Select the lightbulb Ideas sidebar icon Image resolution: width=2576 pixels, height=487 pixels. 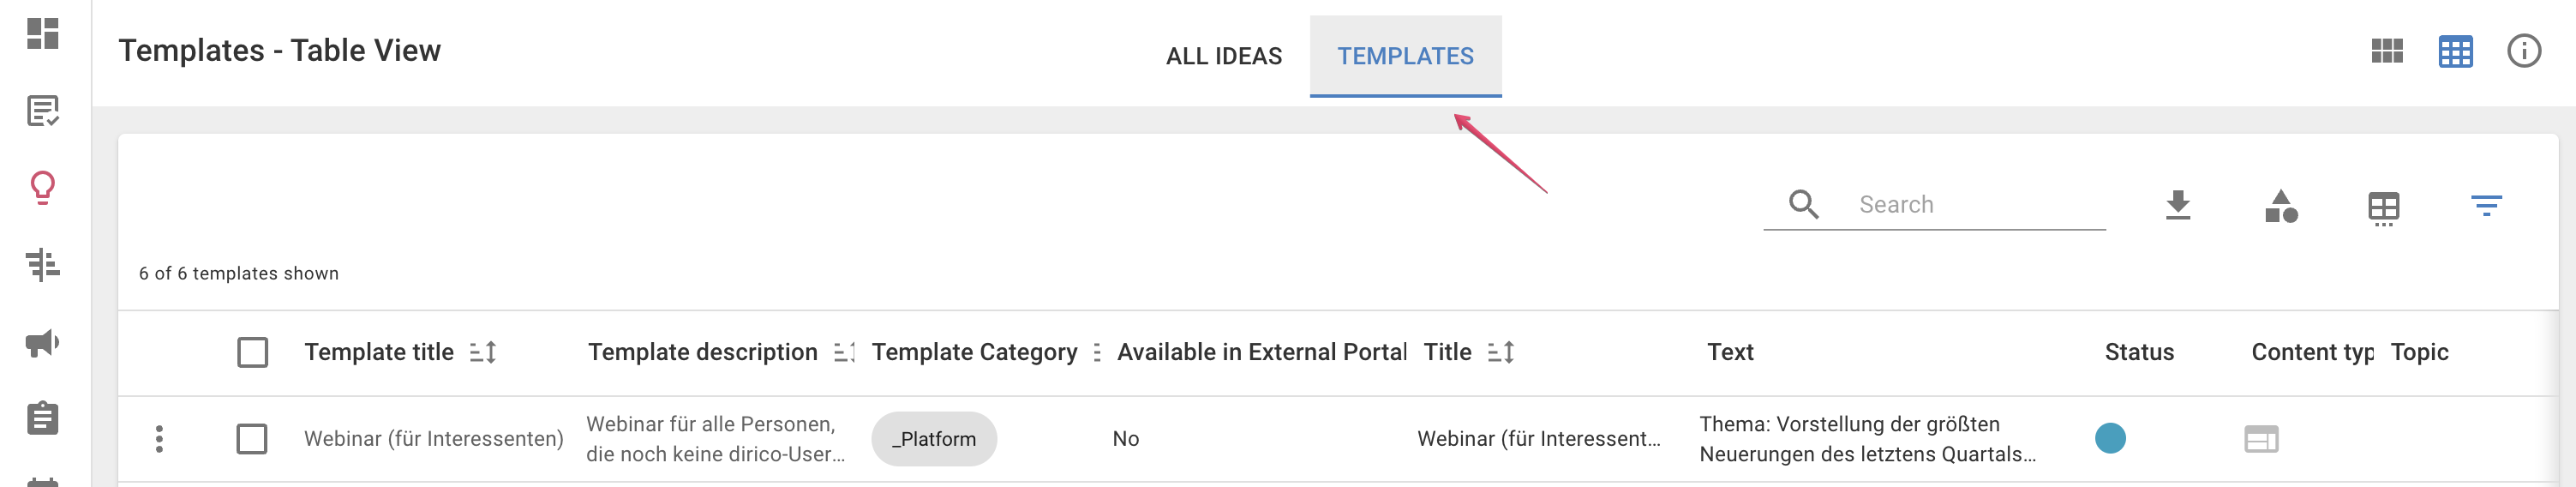(42, 188)
